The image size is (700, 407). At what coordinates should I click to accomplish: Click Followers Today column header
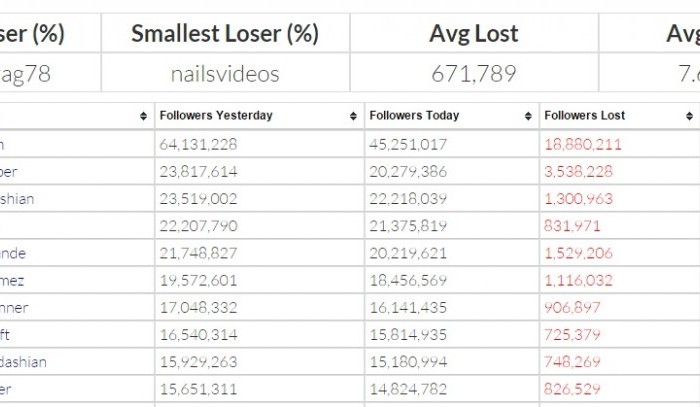click(452, 116)
